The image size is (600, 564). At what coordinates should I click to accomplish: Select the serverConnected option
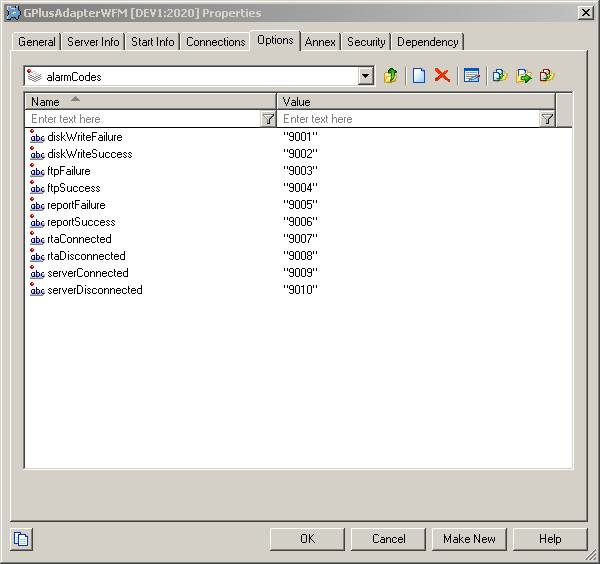coord(88,273)
